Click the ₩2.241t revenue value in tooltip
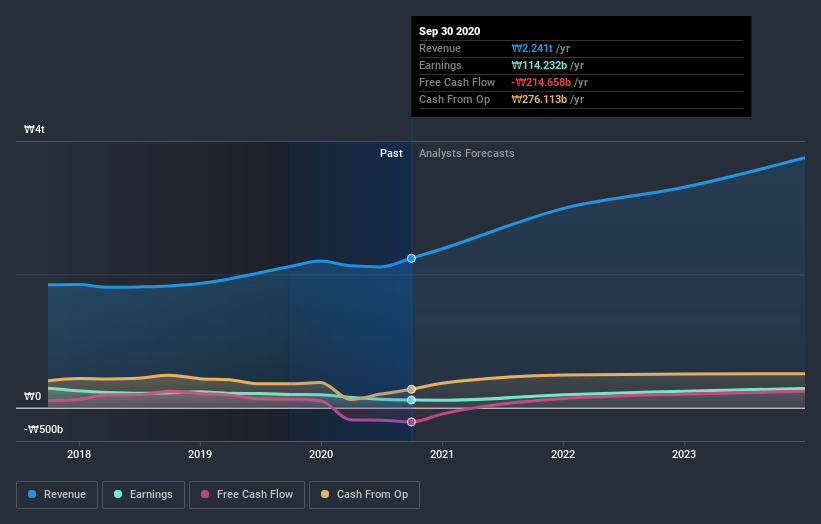Image resolution: width=821 pixels, height=524 pixels. pos(532,48)
